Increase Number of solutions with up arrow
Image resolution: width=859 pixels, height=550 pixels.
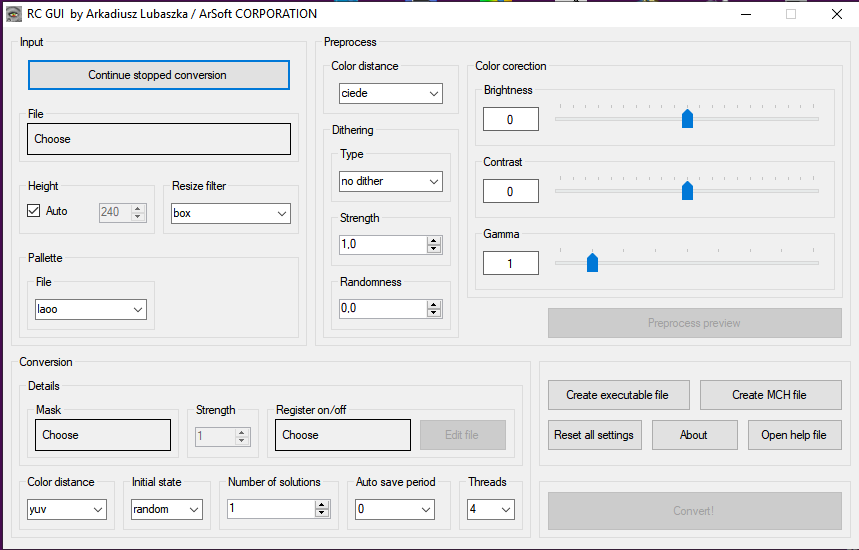[x=322, y=505]
